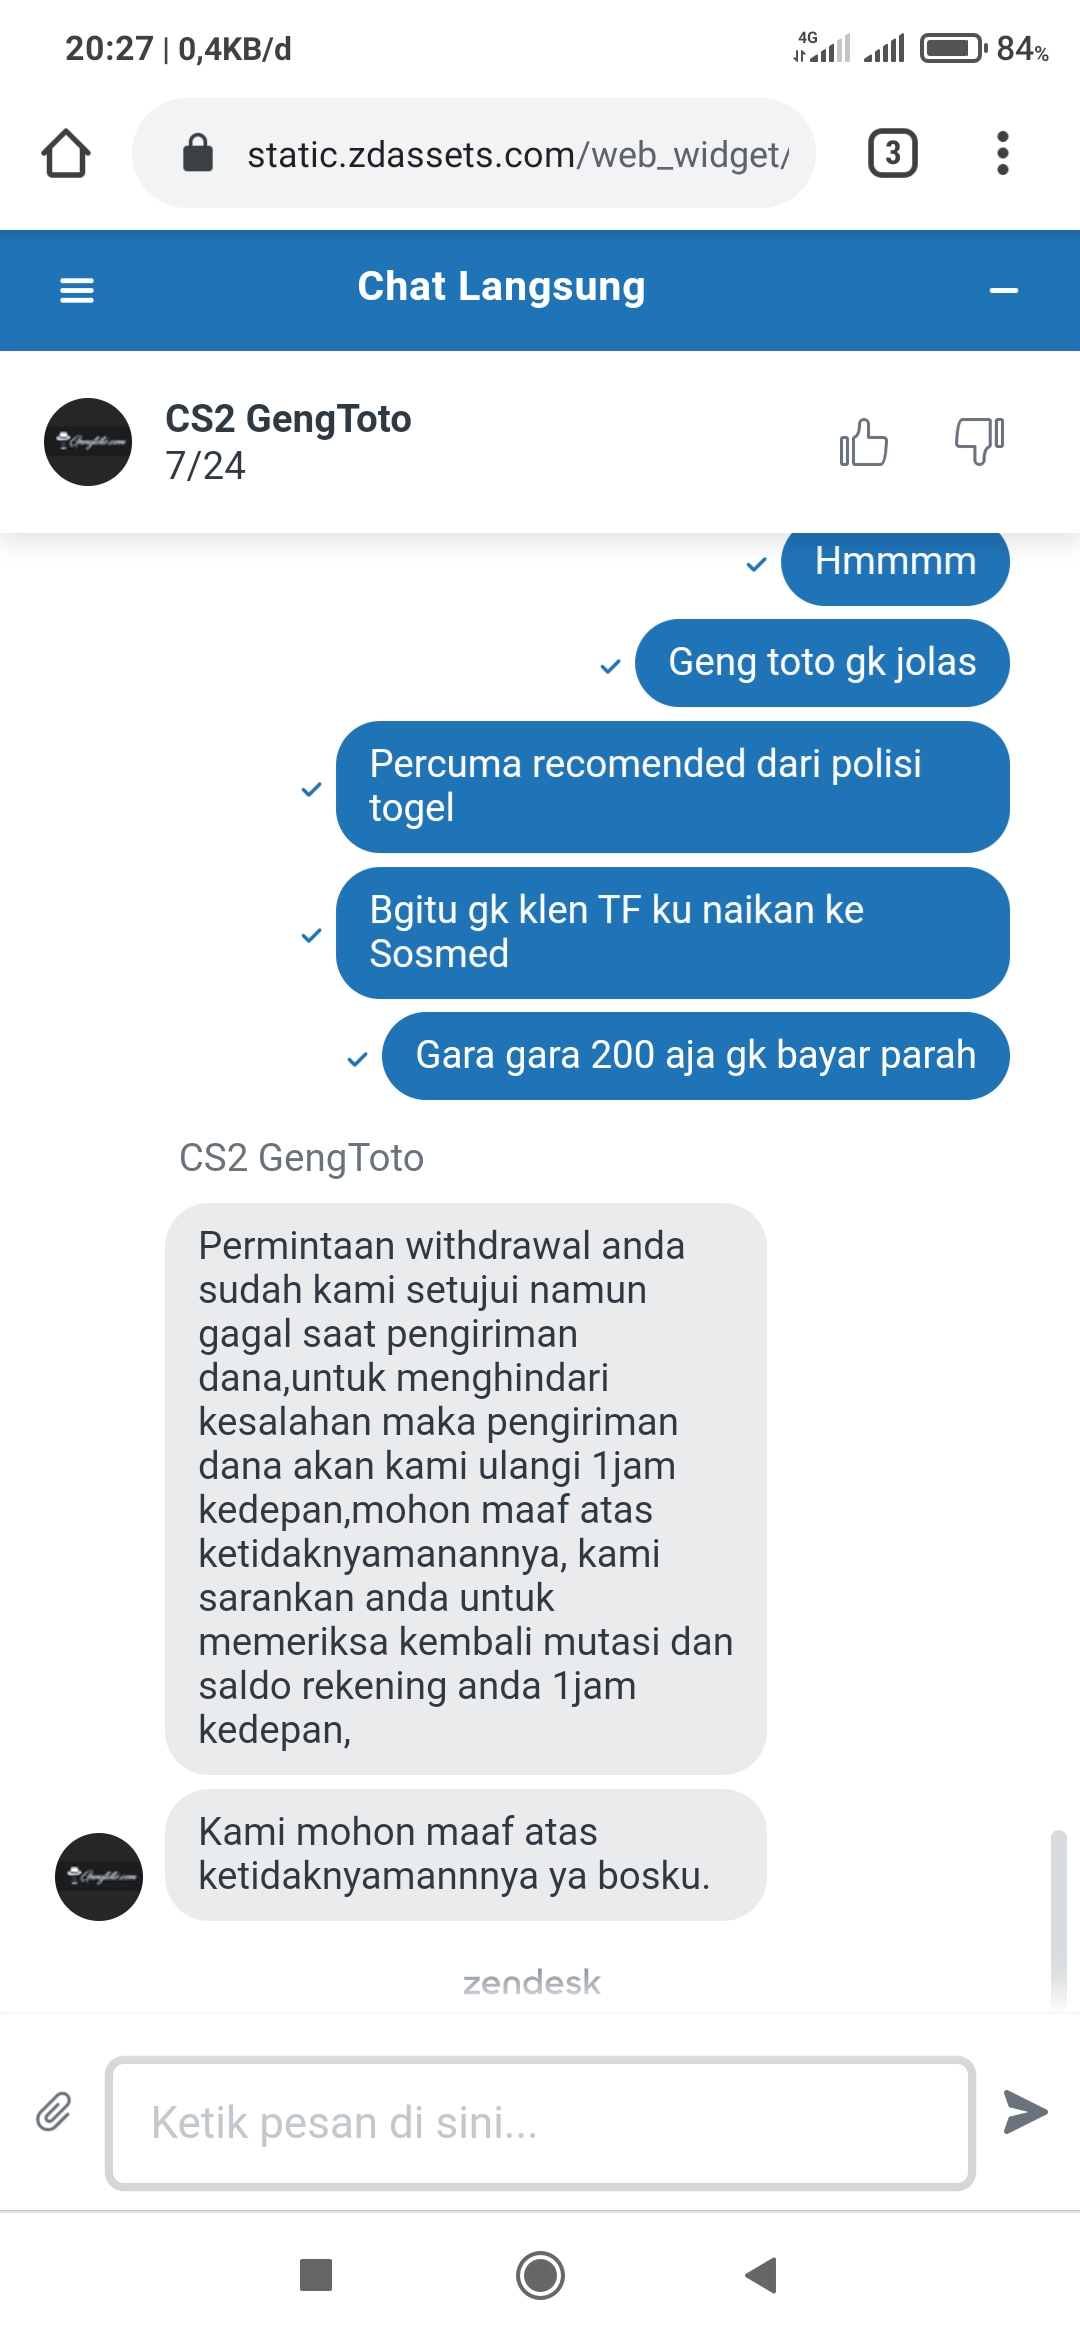
Task: Rate the chat with thumbs down
Action: tap(980, 441)
